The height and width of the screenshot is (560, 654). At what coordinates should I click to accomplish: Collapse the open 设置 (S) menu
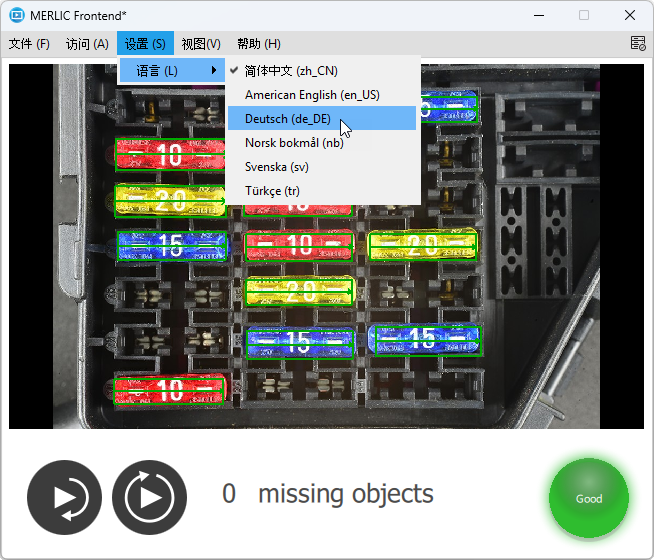pos(145,43)
